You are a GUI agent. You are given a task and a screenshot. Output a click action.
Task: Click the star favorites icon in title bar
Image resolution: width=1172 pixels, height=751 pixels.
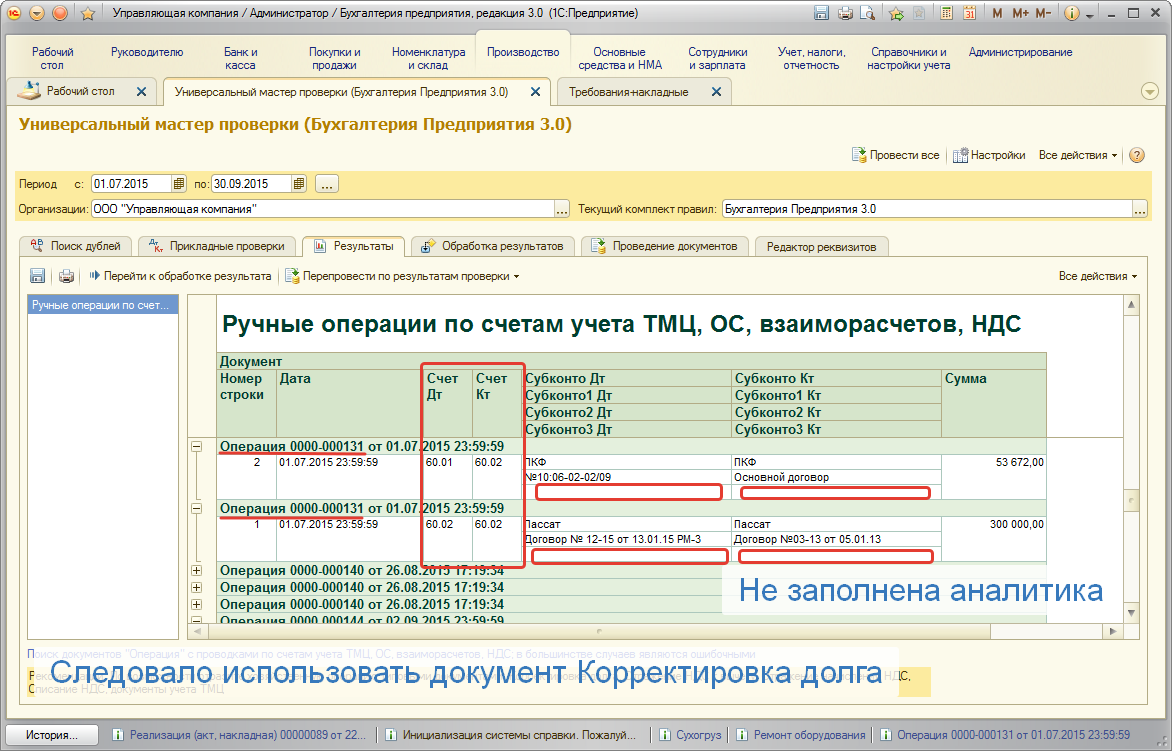pos(87,13)
